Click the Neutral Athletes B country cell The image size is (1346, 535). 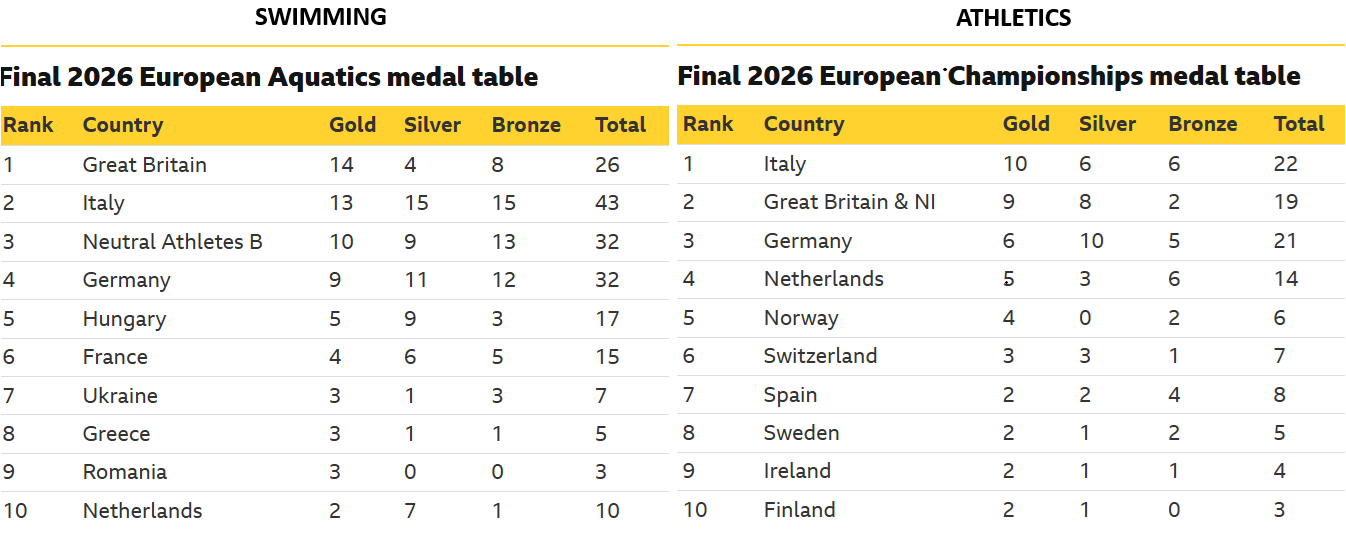(173, 242)
